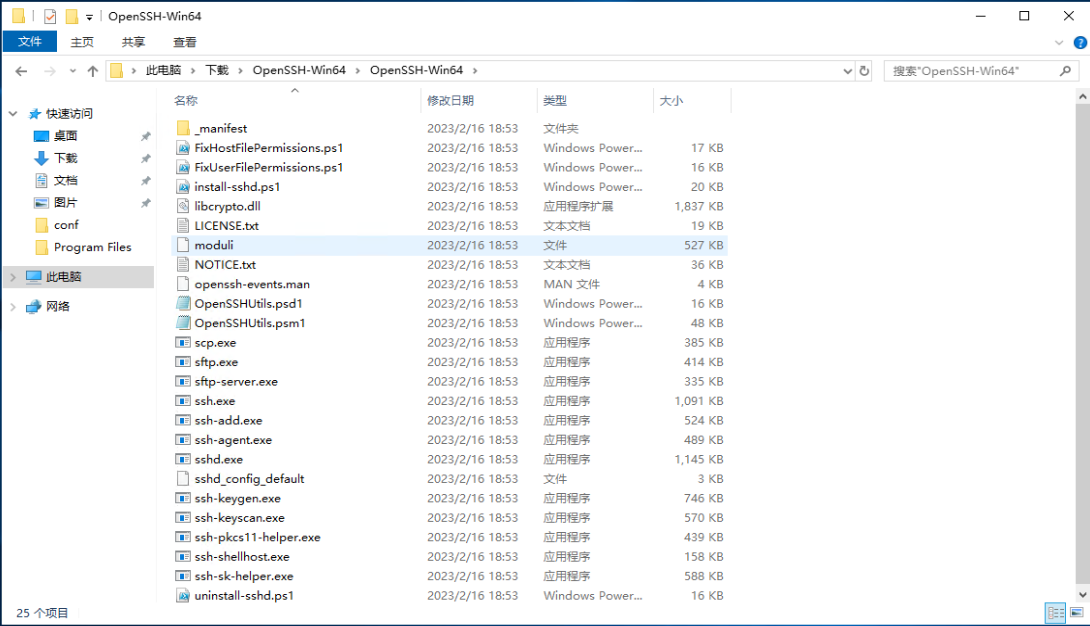Open 图片 in quick access sidebar
1090x626 pixels.
coord(65,203)
